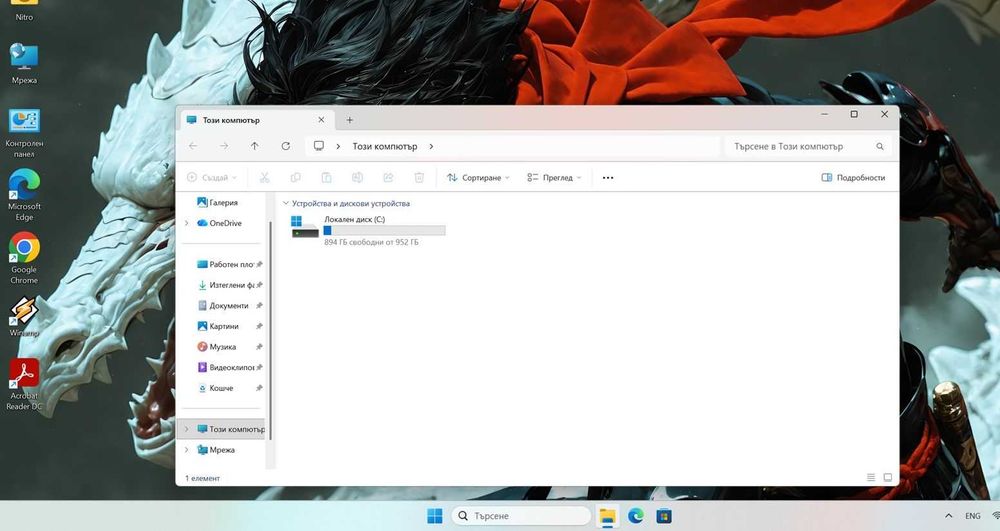Collapse Устройства и дискови устройства group
This screenshot has height=531, width=1000.
click(285, 203)
